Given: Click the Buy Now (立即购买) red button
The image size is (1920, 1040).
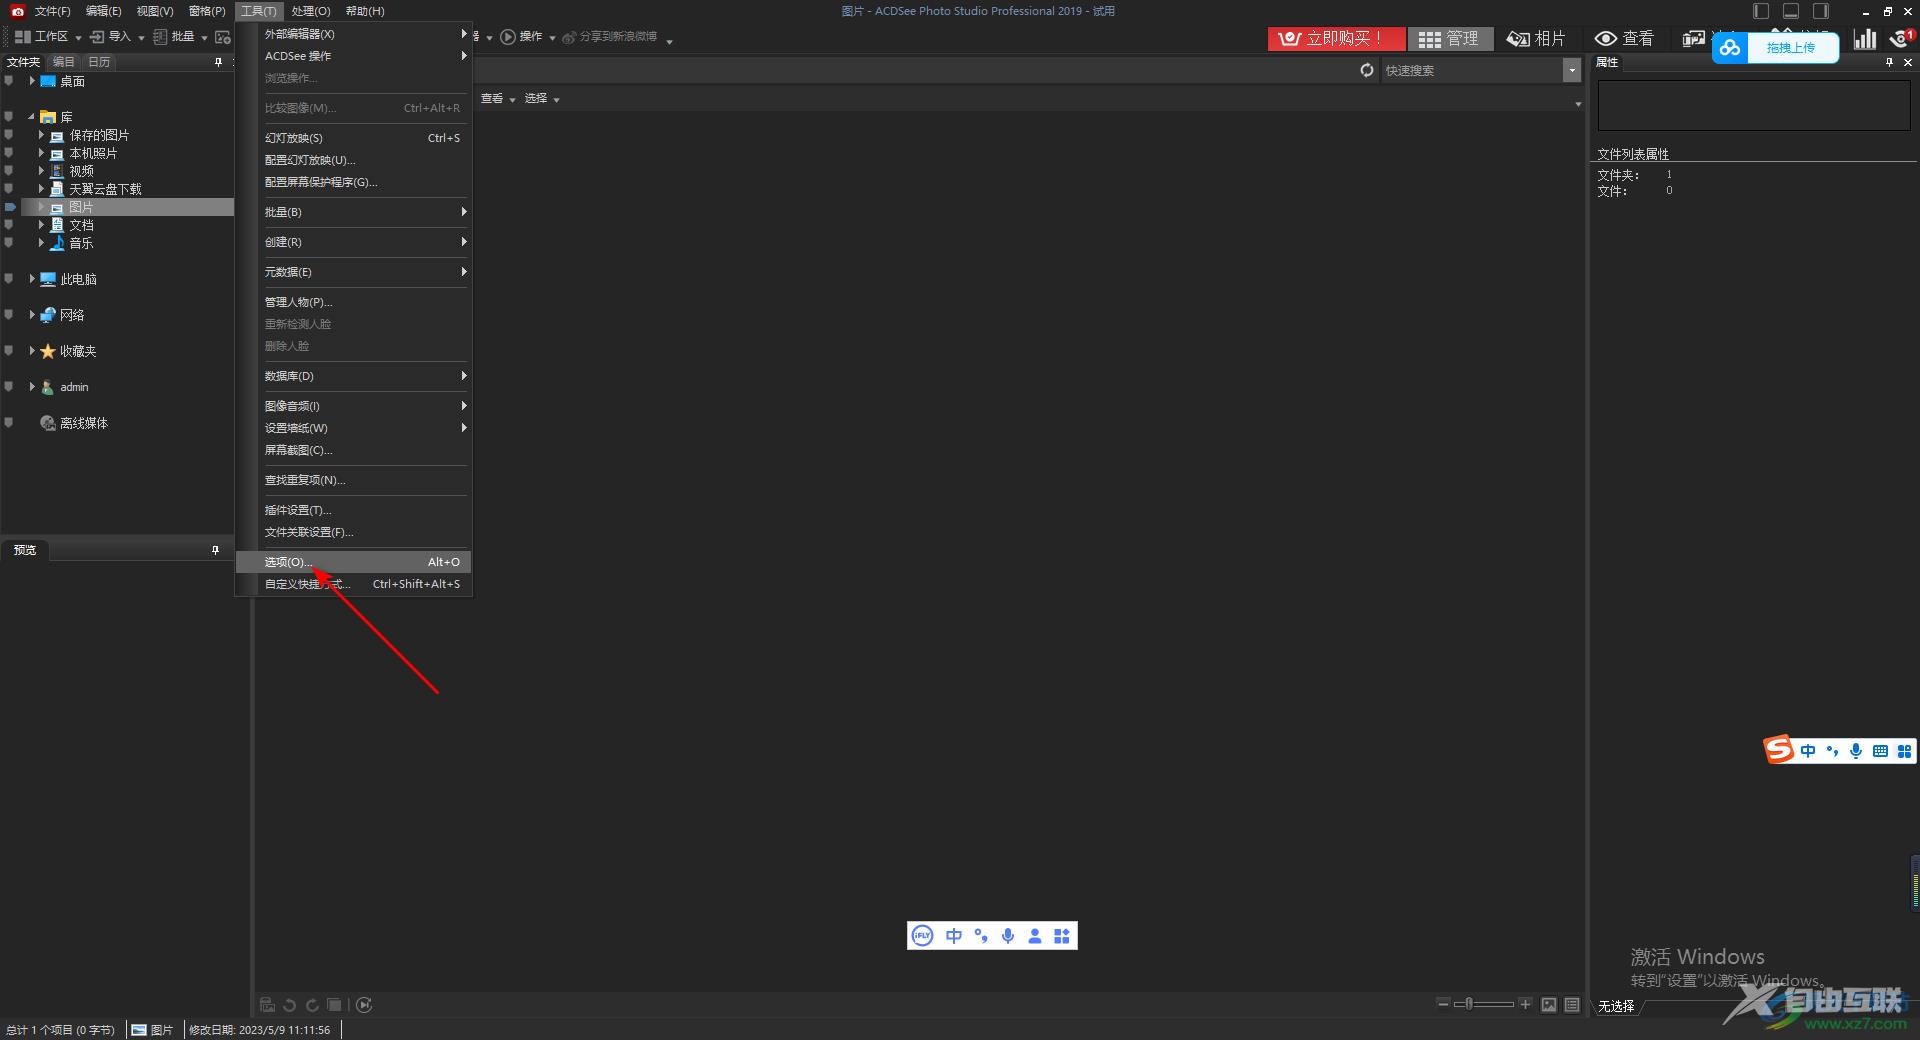Looking at the screenshot, I should click(x=1336, y=38).
